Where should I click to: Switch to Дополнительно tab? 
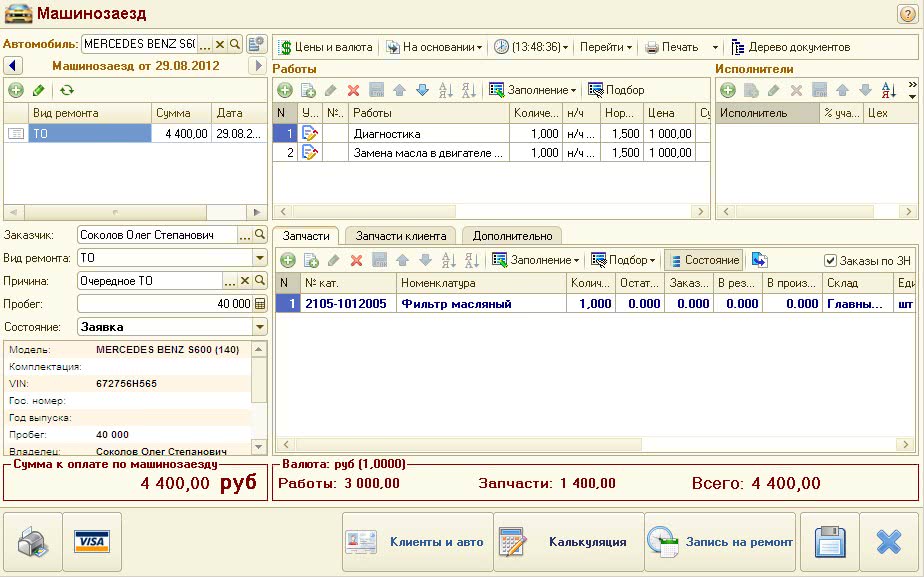click(512, 236)
